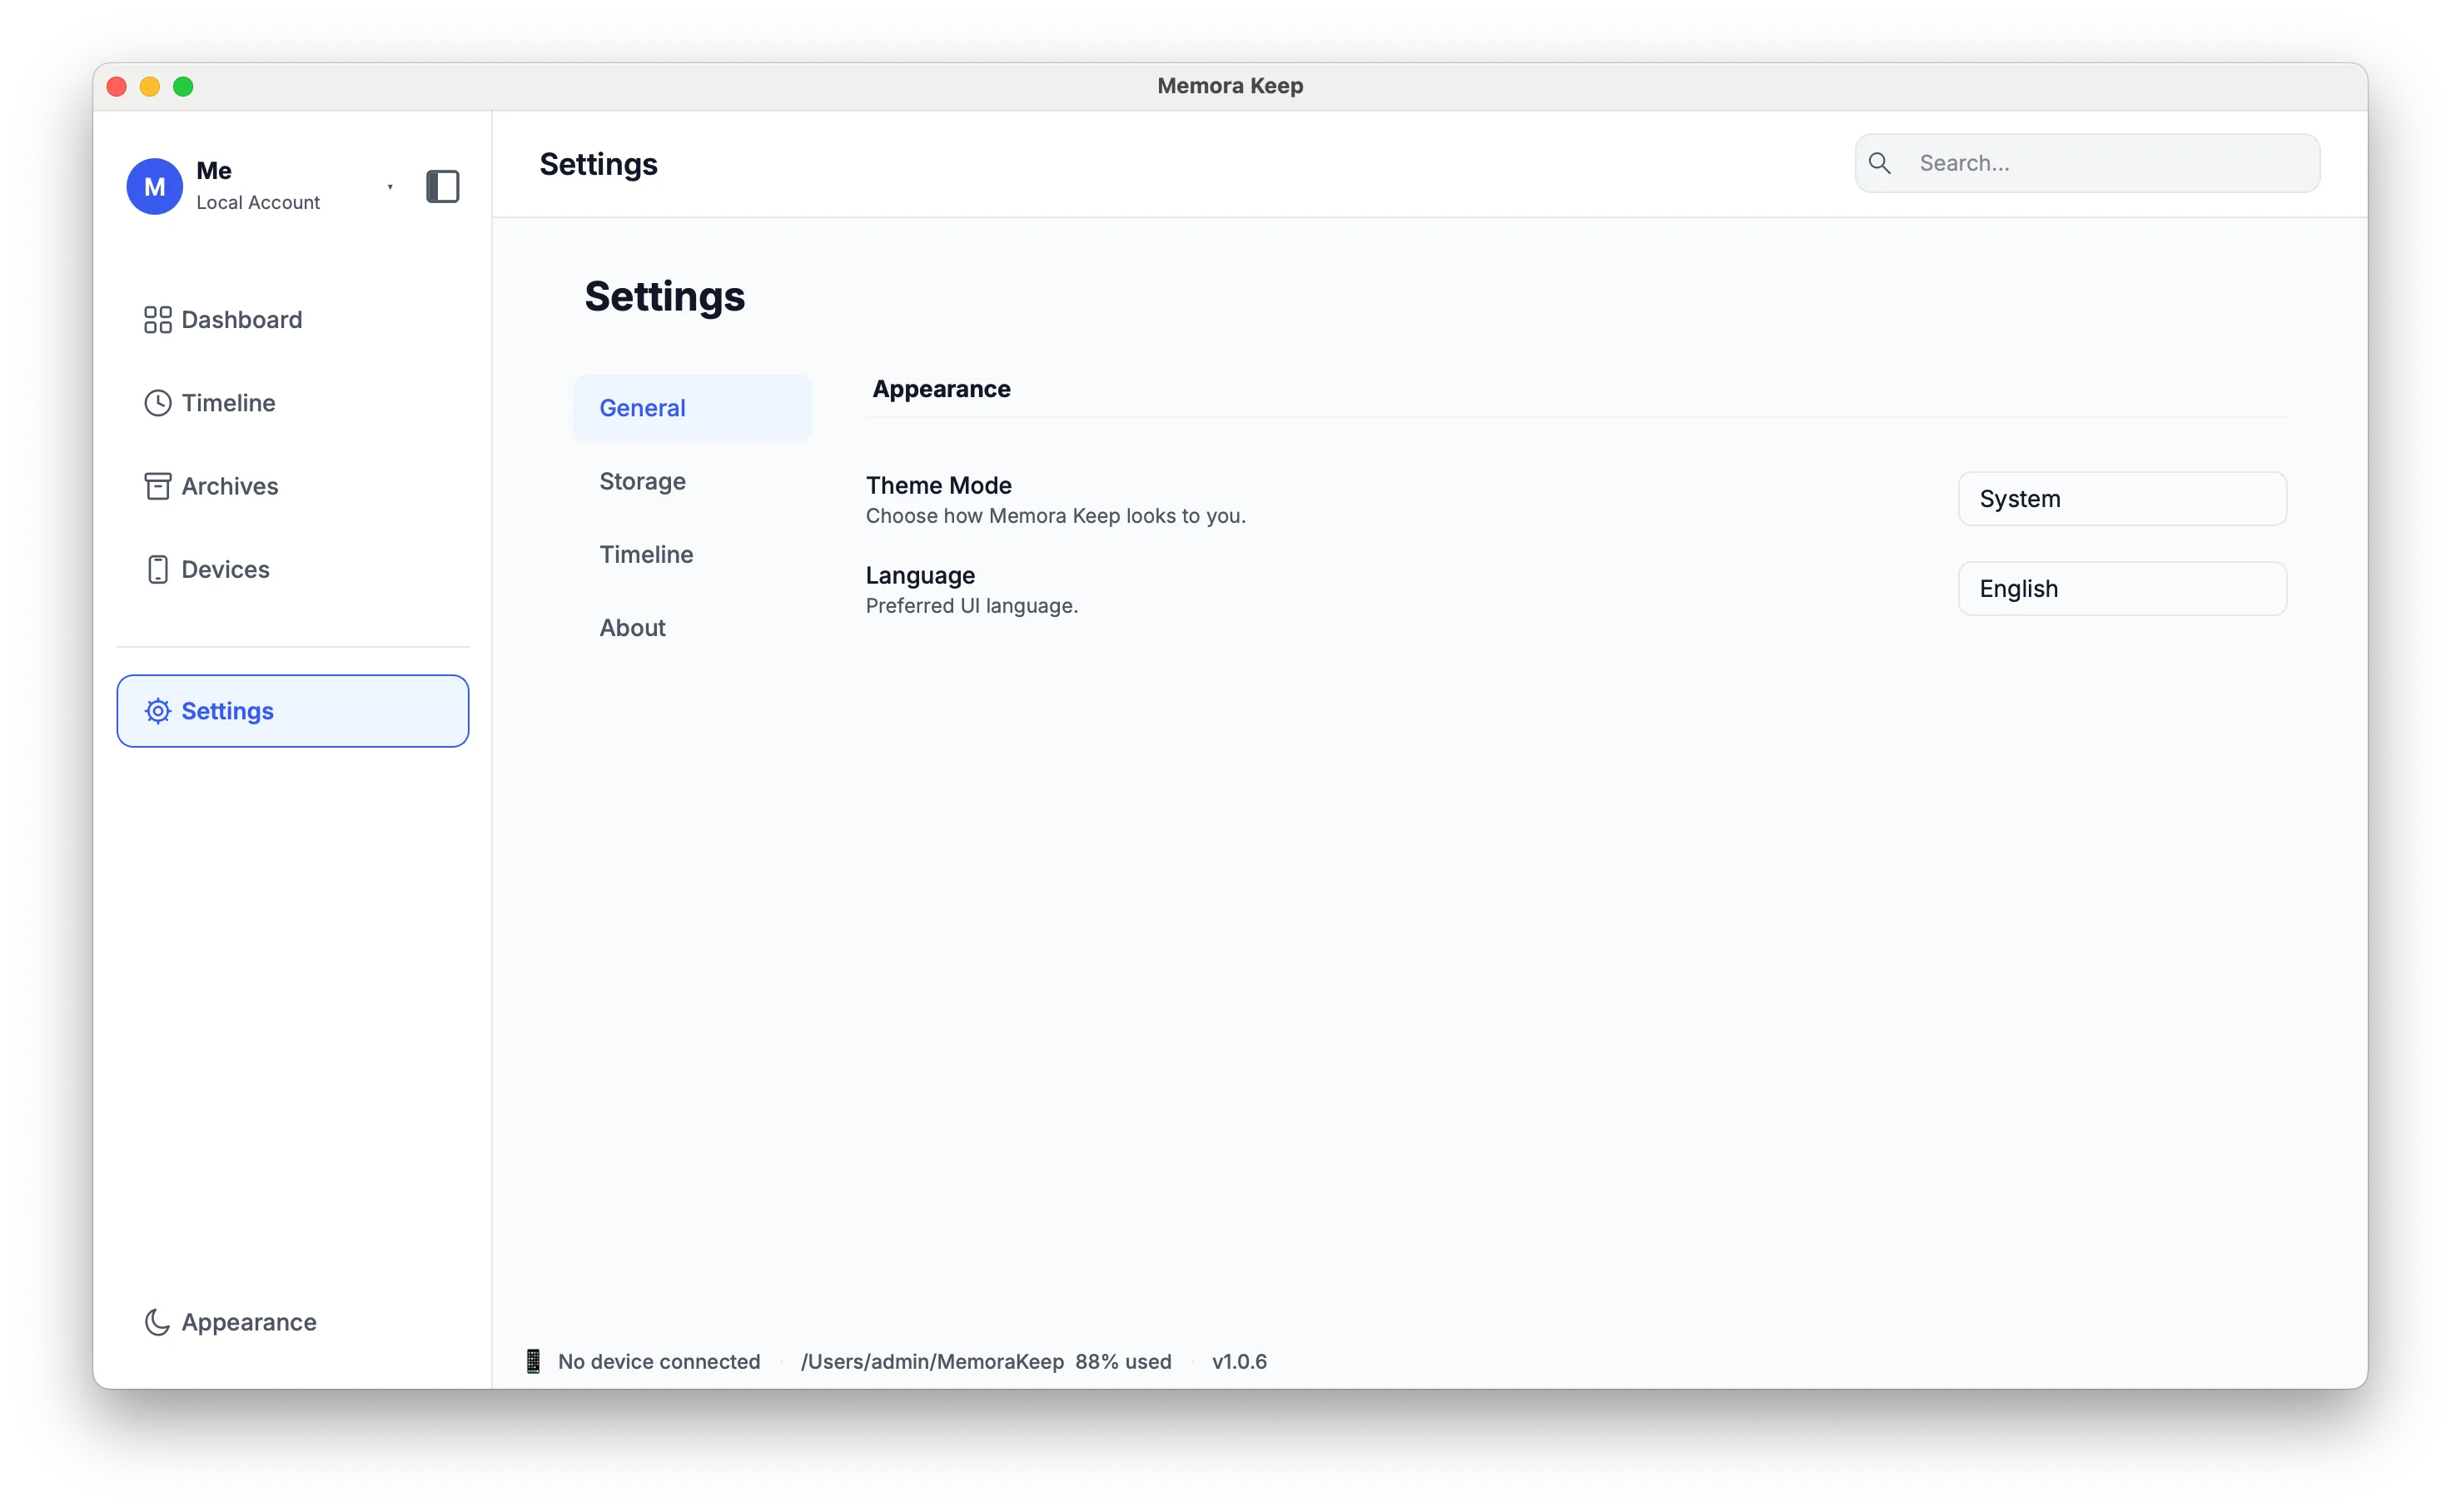This screenshot has height=1512, width=2461.
Task: Click the search magnifier icon
Action: point(1879,163)
